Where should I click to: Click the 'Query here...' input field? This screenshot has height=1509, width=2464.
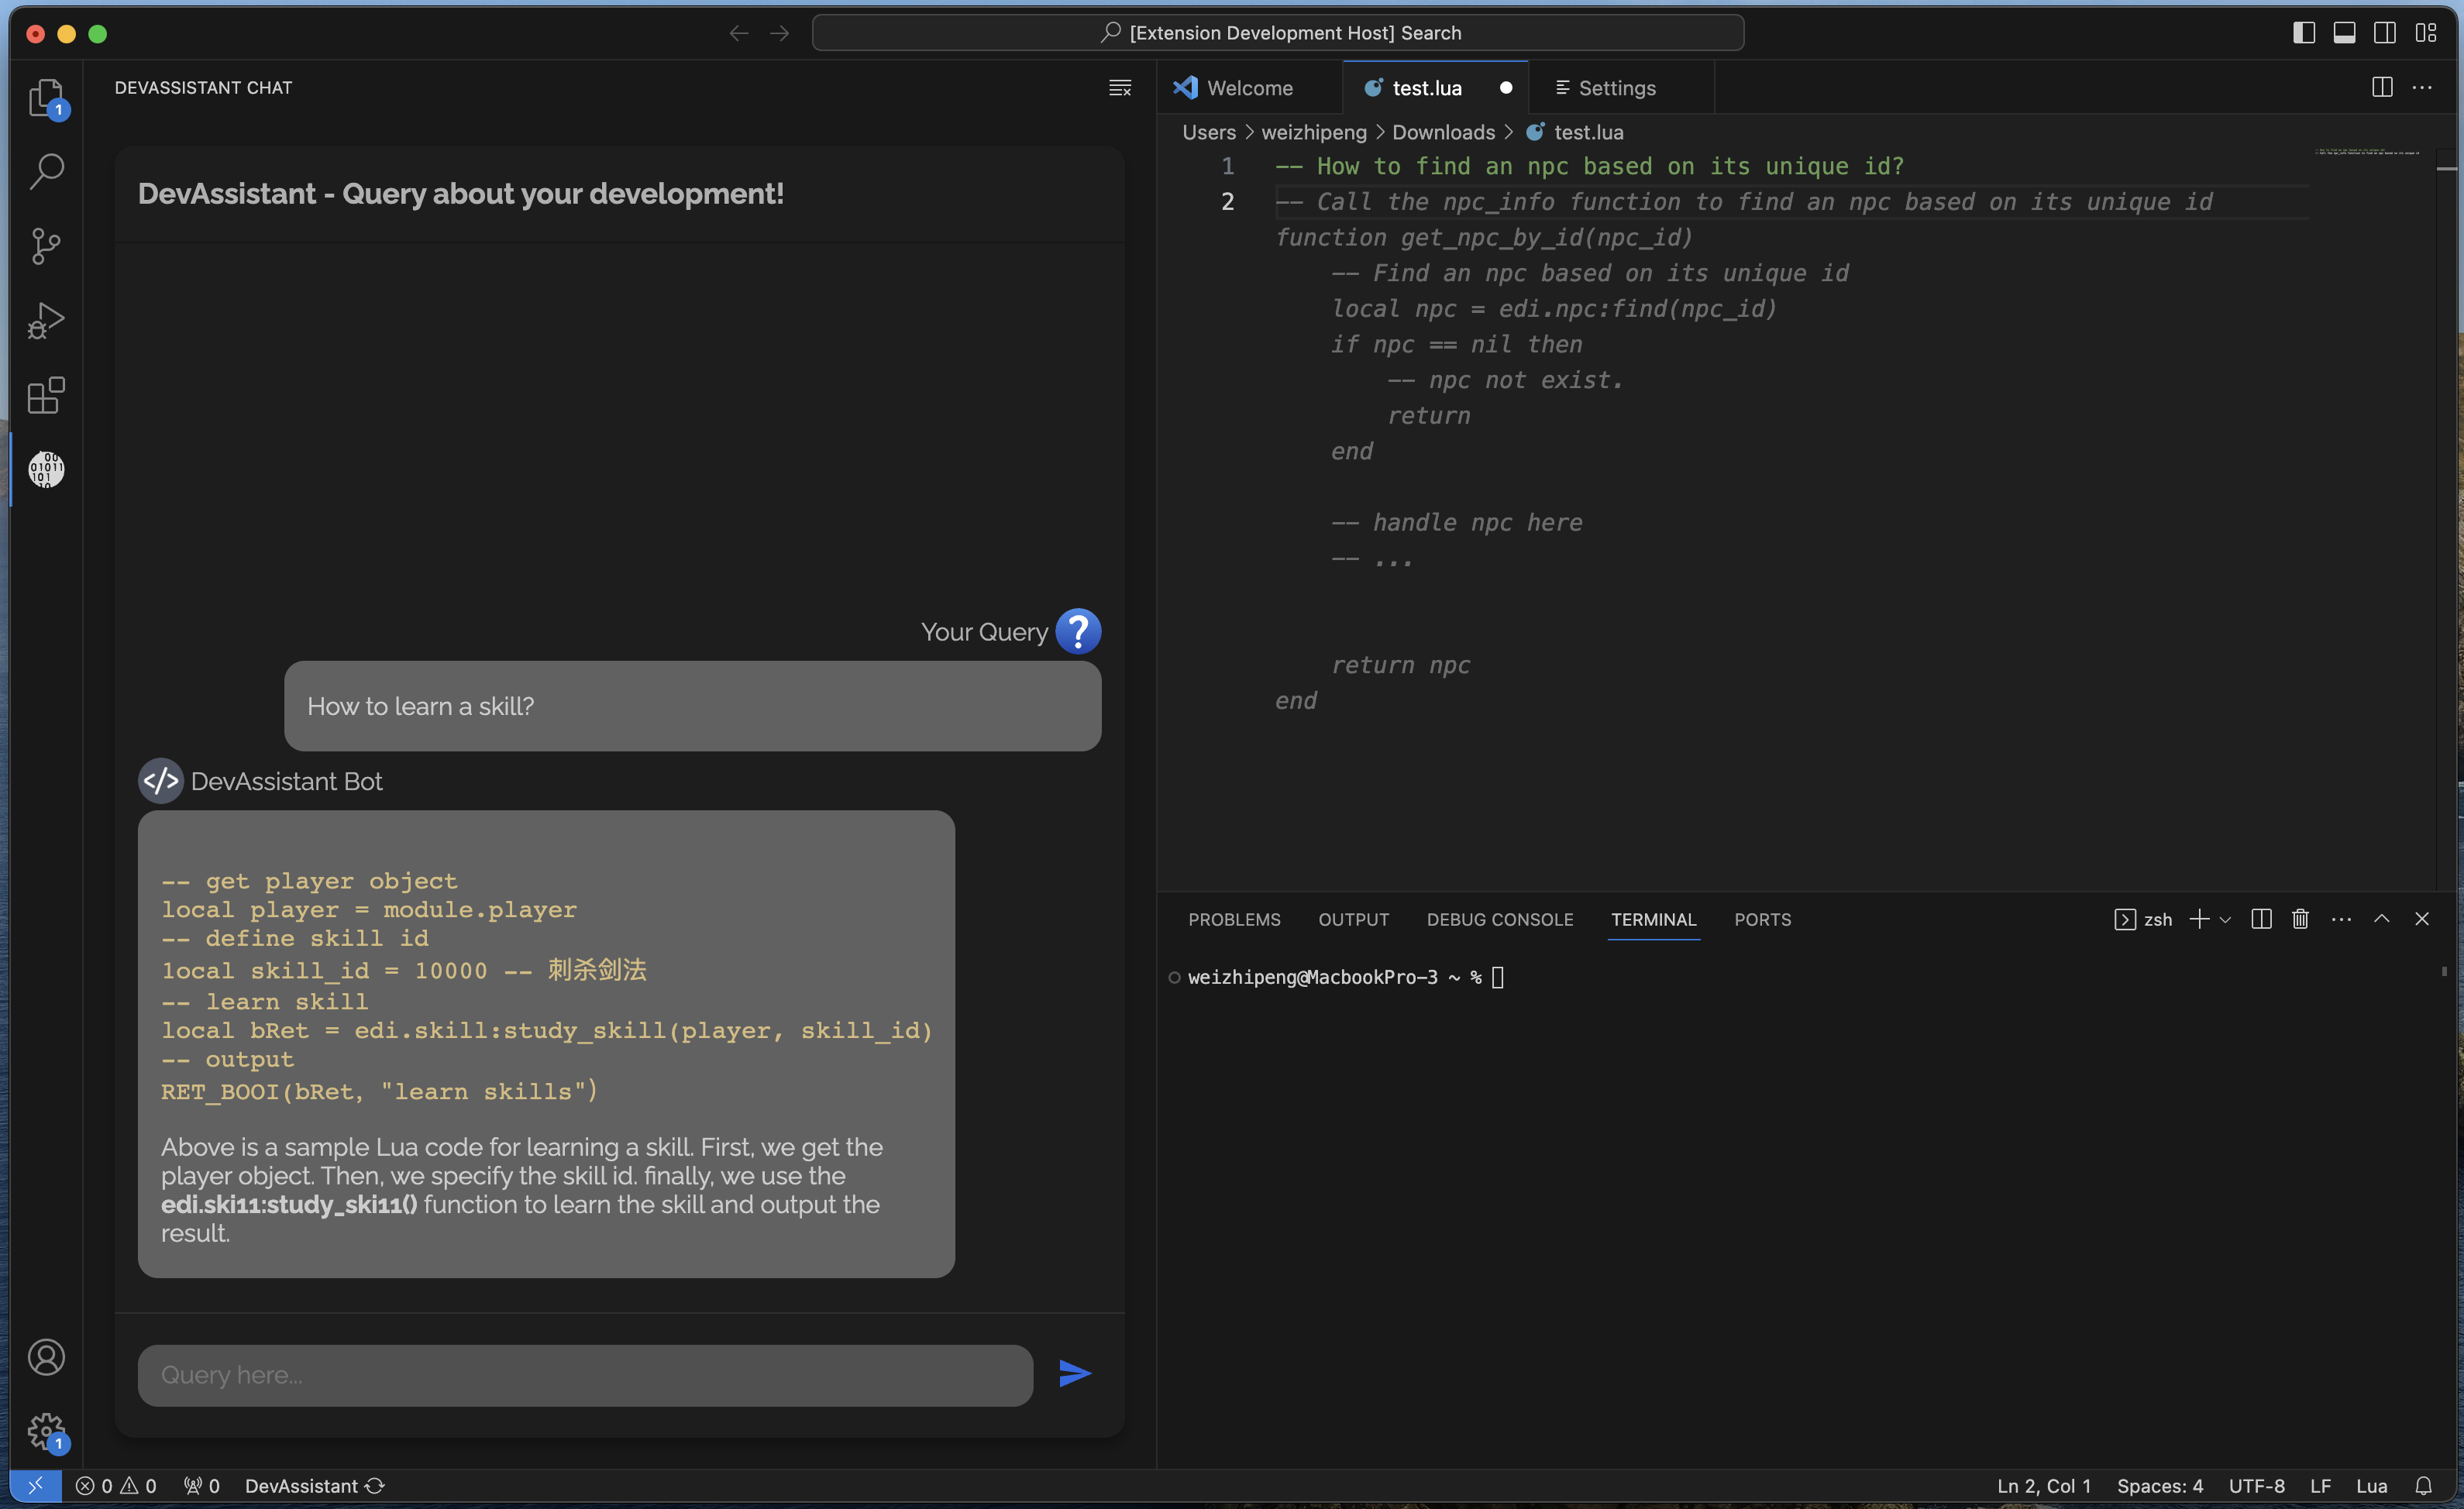tap(585, 1375)
